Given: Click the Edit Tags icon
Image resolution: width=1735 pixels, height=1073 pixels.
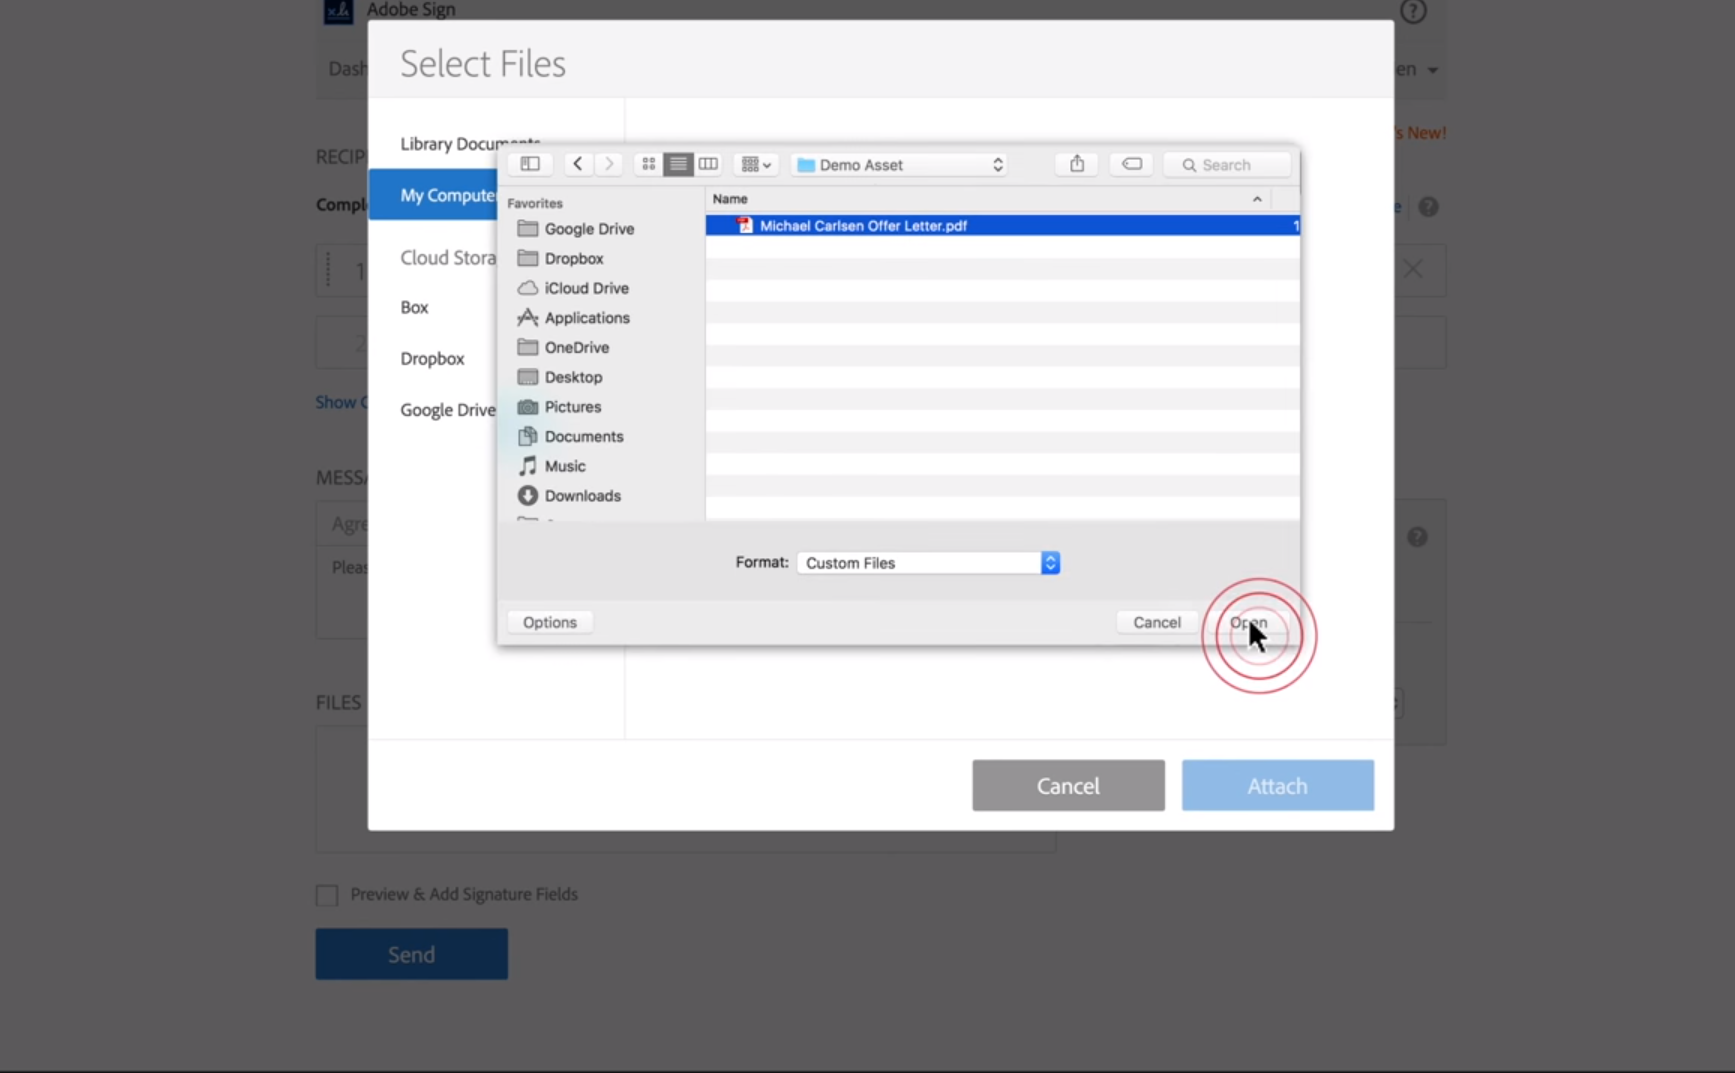Looking at the screenshot, I should [1132, 164].
